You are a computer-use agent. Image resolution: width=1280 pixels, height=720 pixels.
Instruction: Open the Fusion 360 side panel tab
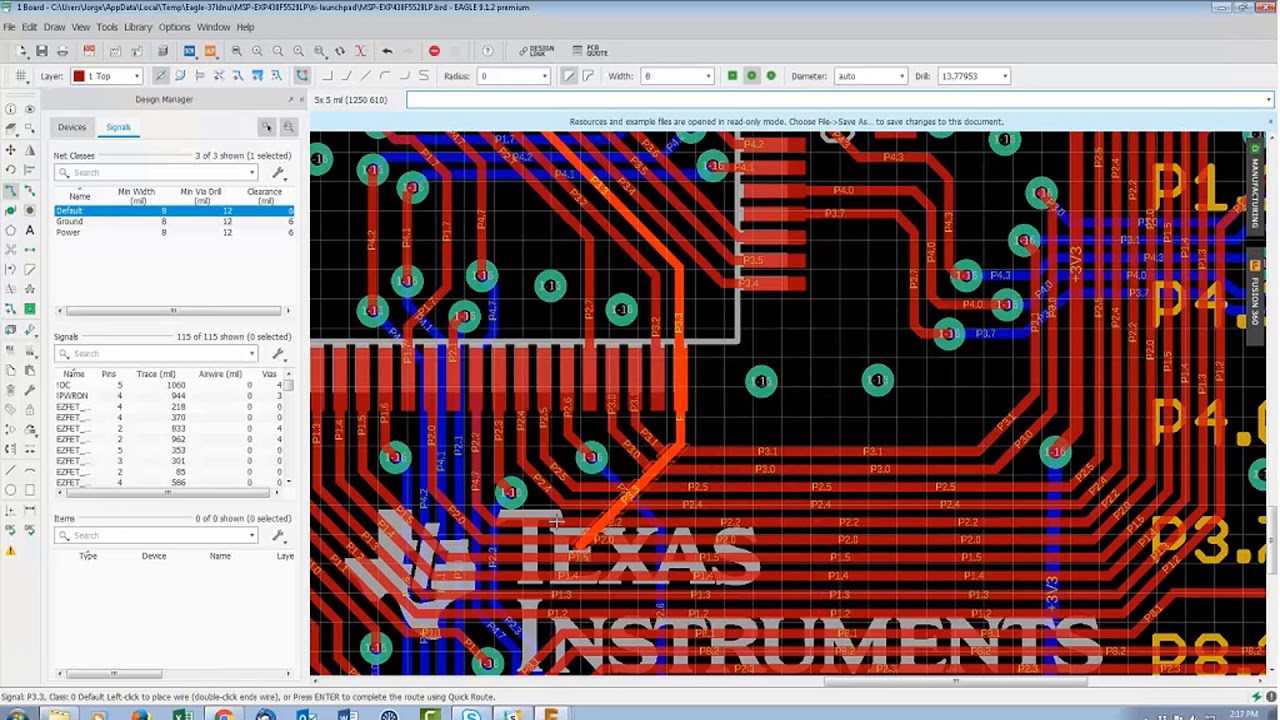click(x=1255, y=296)
